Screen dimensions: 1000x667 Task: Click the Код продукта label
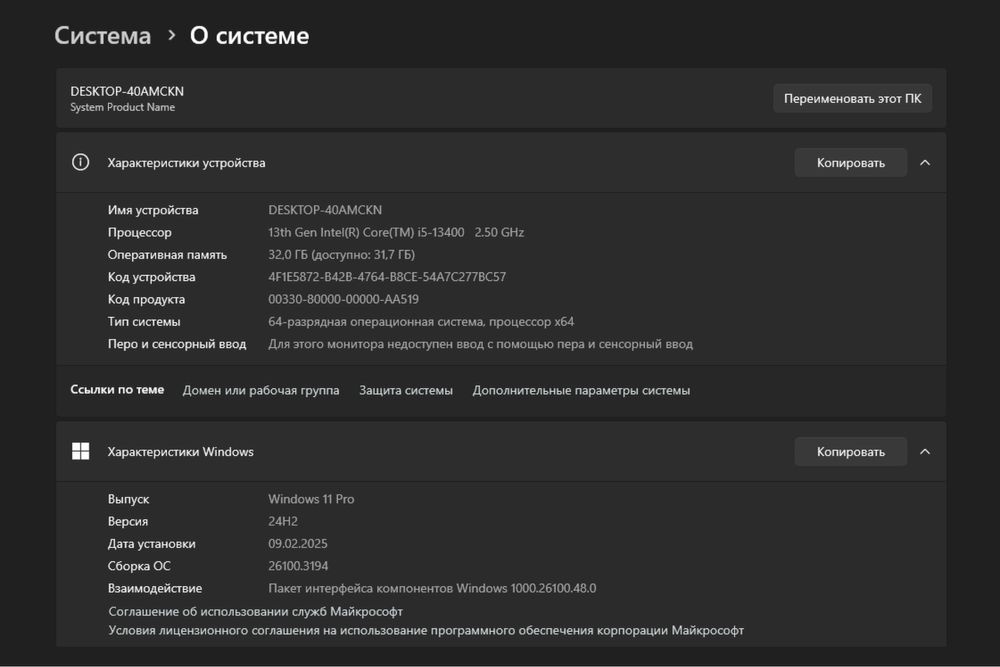(146, 299)
